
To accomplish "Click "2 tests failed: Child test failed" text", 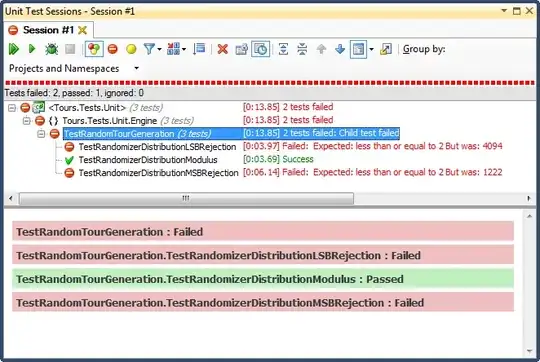I will tap(341, 133).
